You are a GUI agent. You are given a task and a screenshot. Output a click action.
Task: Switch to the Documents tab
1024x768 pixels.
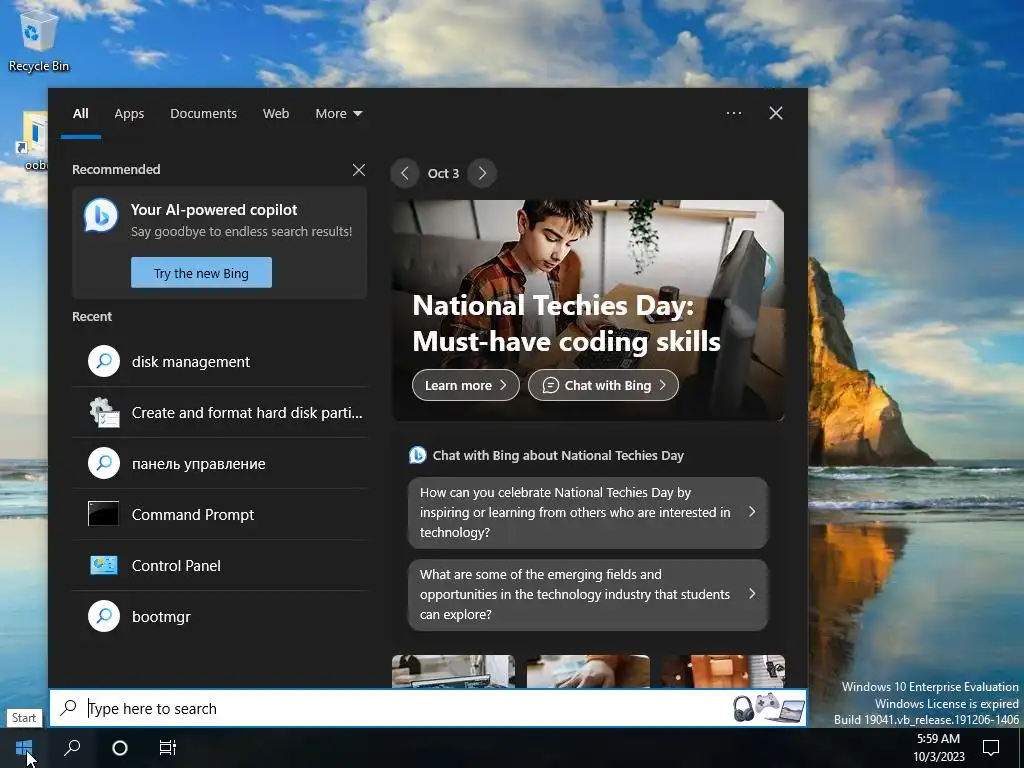pyautogui.click(x=203, y=114)
